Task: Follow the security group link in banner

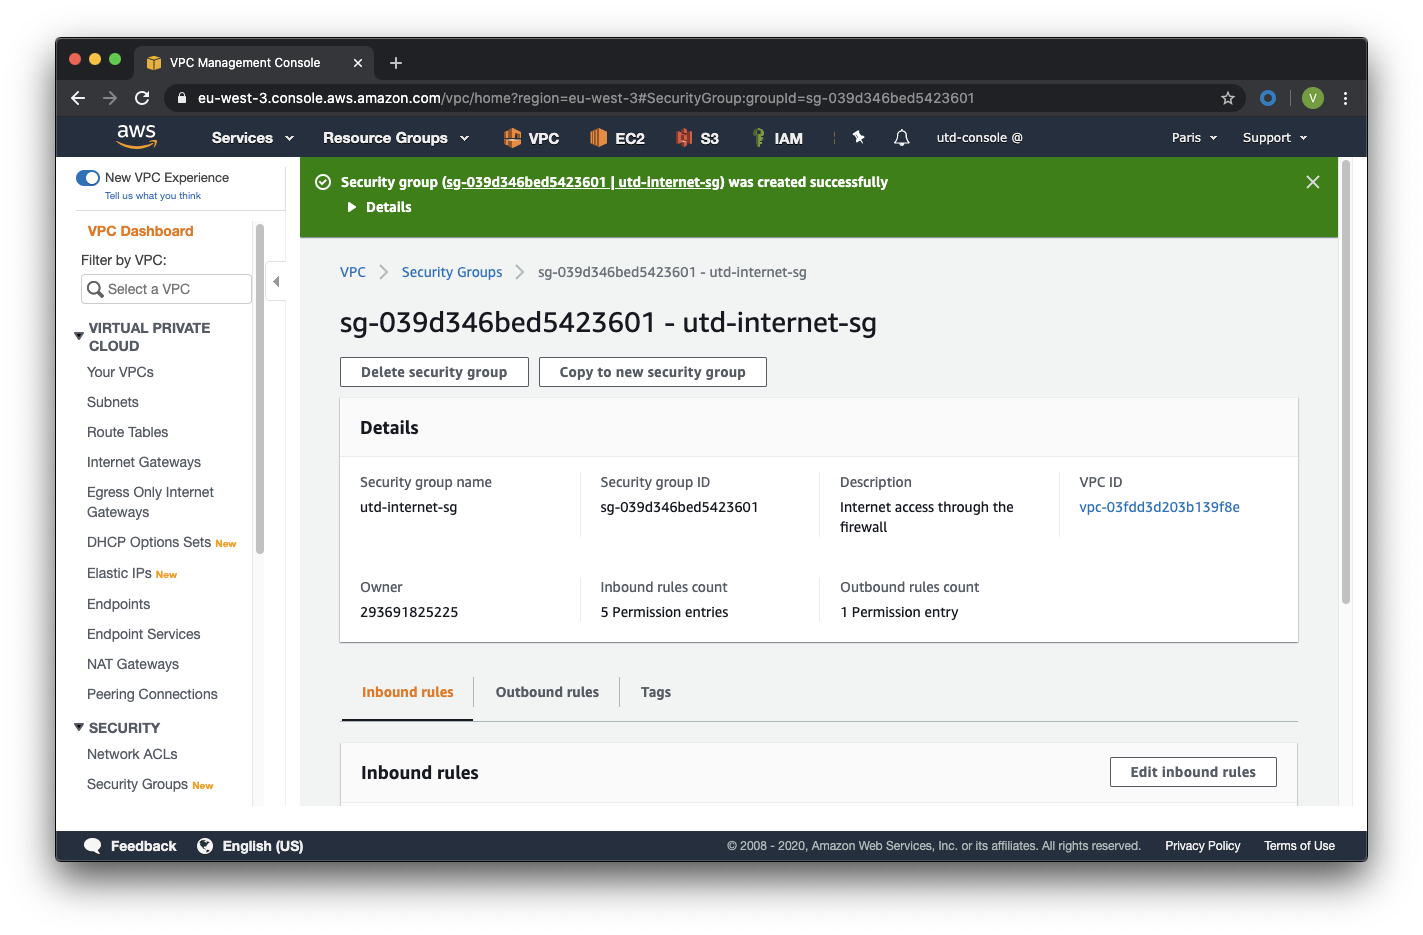Action: coord(583,182)
